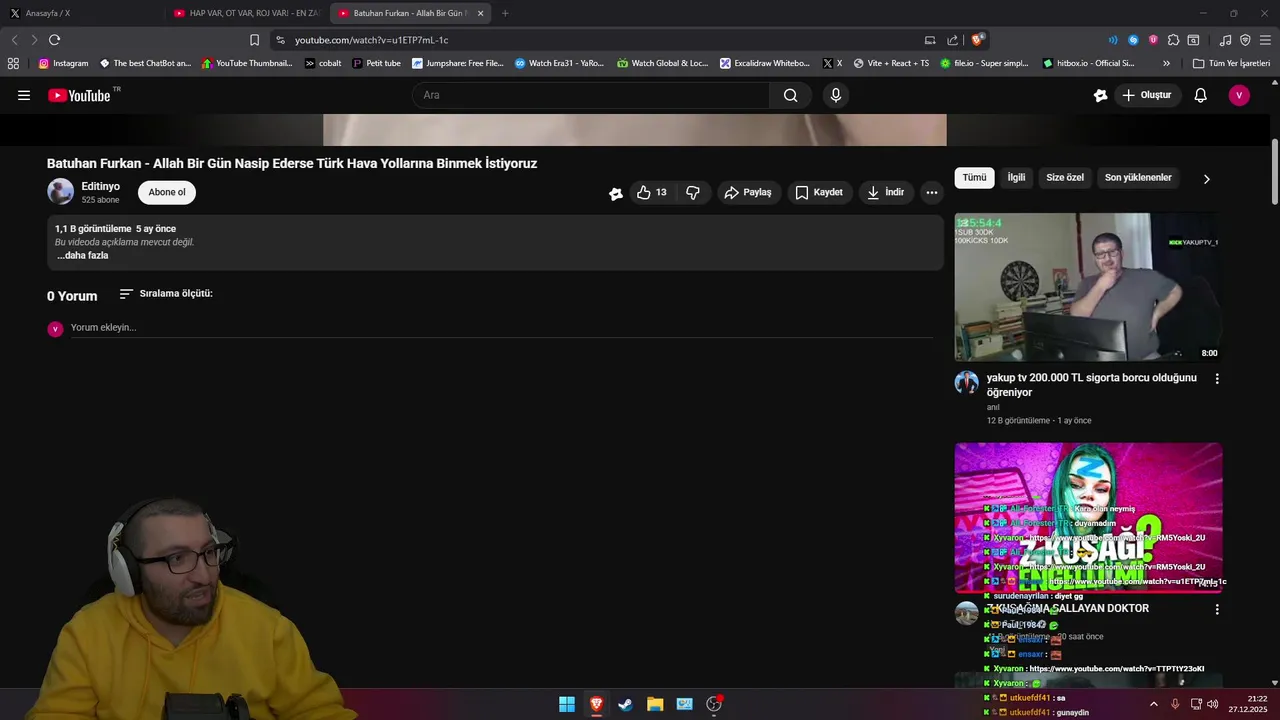
Task: Save video with Kaydet button
Action: tap(819, 192)
